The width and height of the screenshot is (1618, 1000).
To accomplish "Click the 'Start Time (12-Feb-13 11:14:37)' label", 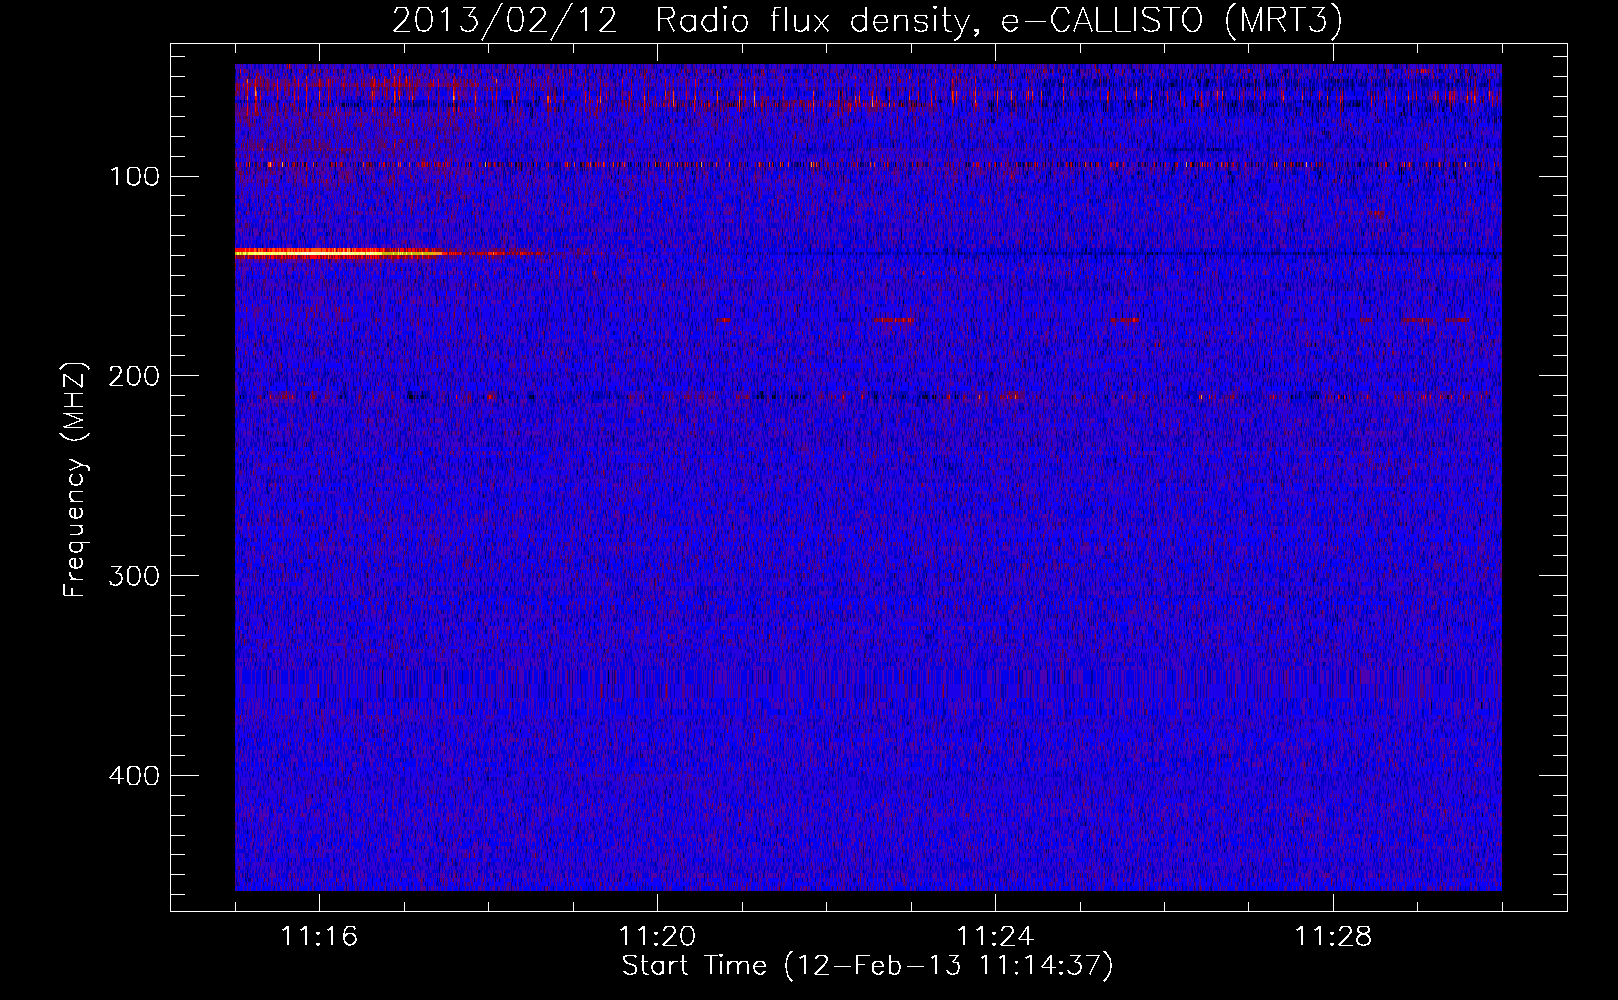I will click(867, 966).
